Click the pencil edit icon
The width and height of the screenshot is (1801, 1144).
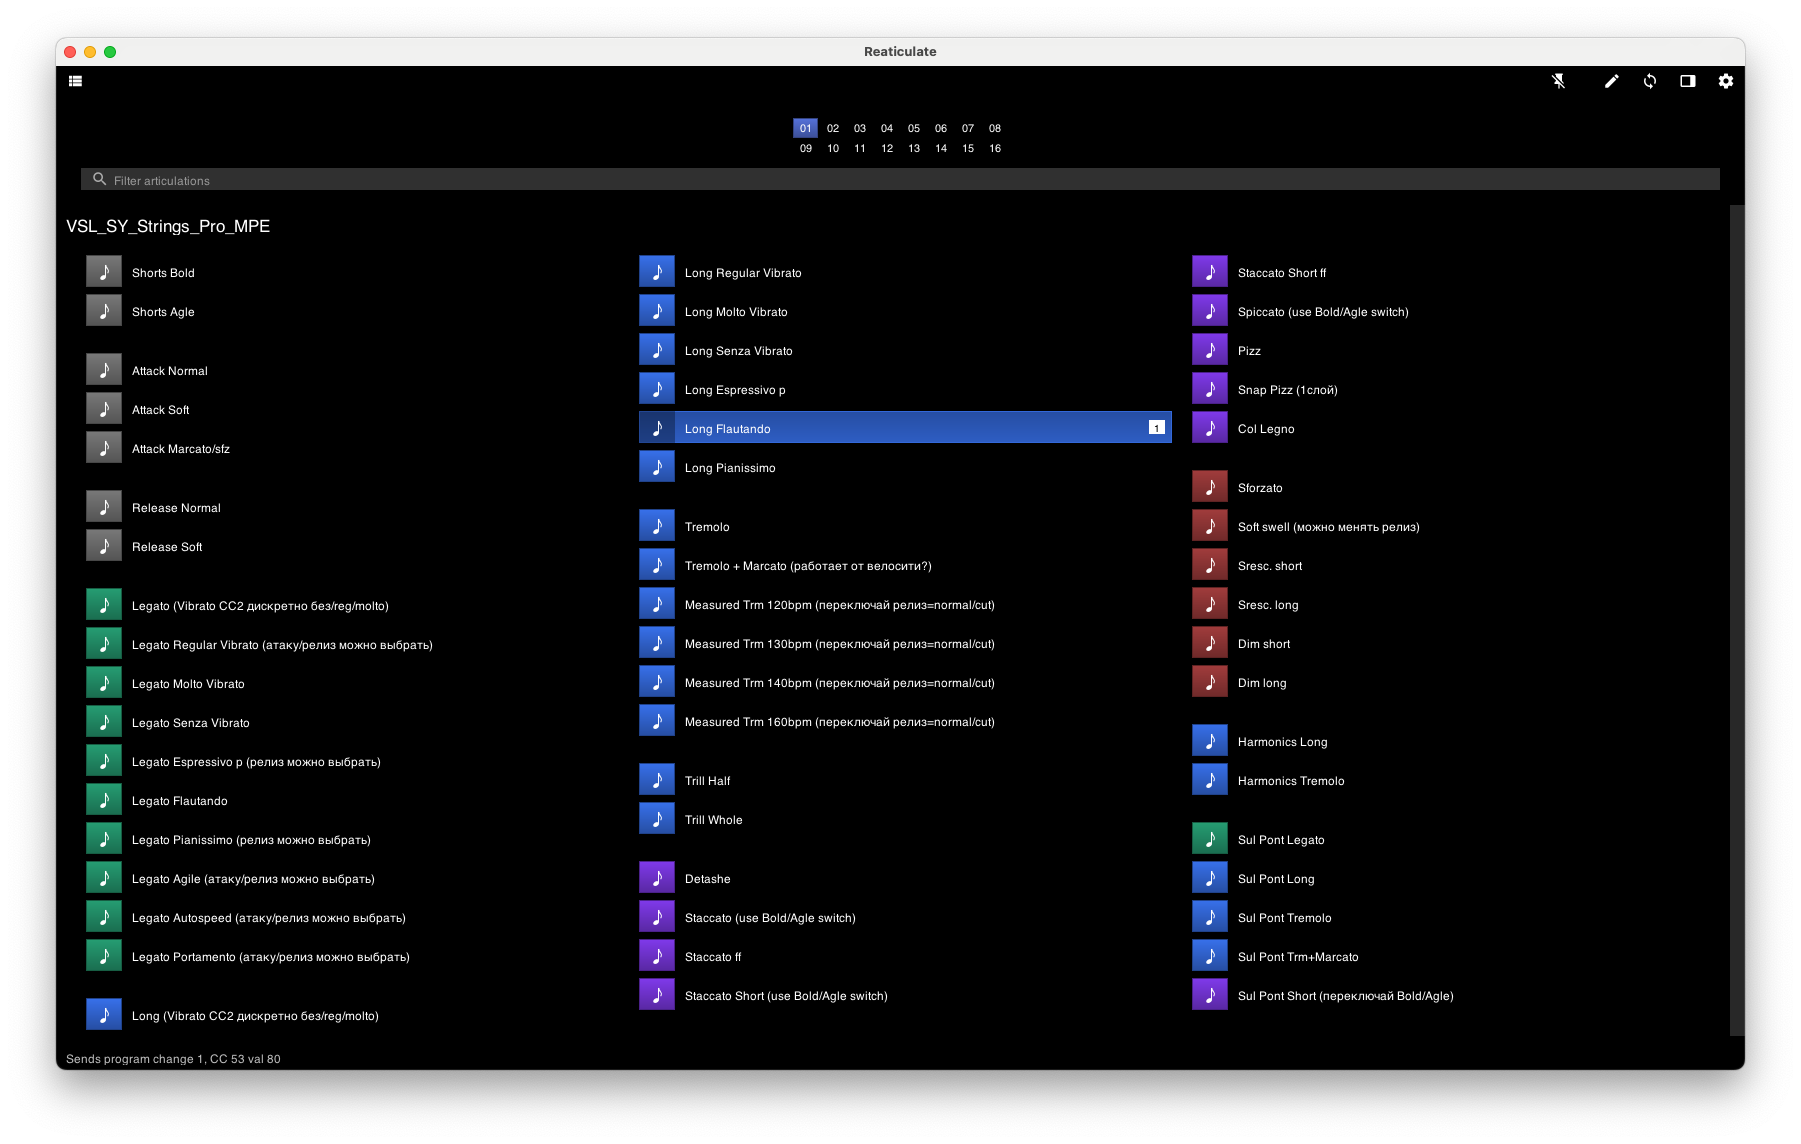tap(1611, 81)
